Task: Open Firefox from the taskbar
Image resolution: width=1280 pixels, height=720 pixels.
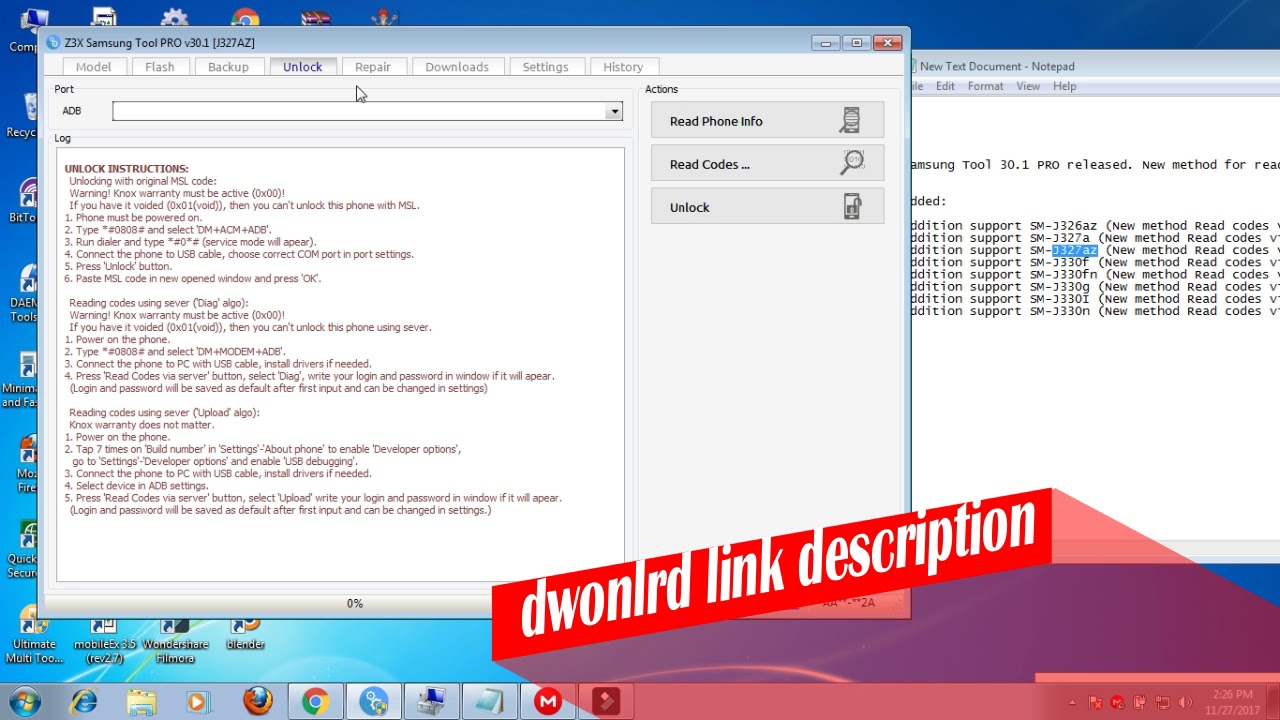Action: 257,702
